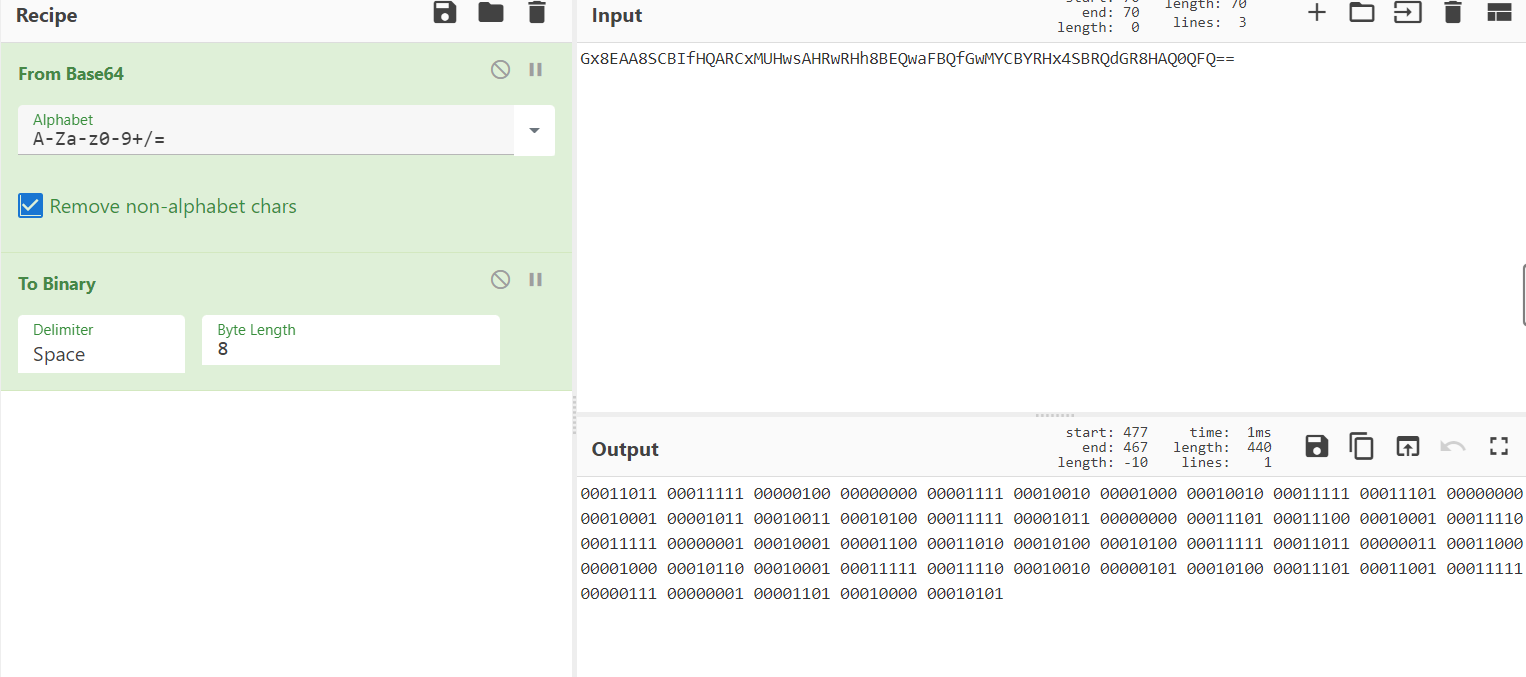1526x677 pixels.
Task: Copy the output to clipboard
Action: click(1361, 446)
